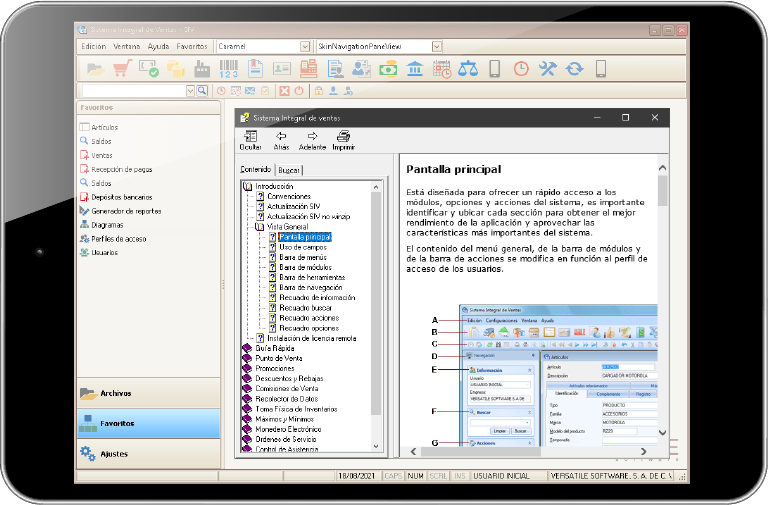
Task: Go back with the Atrás button
Action: [281, 141]
